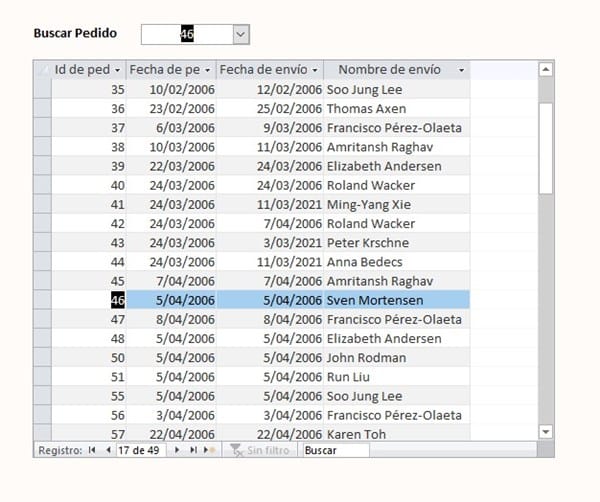Viewport: 600px width, 502px height.
Task: Go to the first record
Action: pyautogui.click(x=93, y=451)
